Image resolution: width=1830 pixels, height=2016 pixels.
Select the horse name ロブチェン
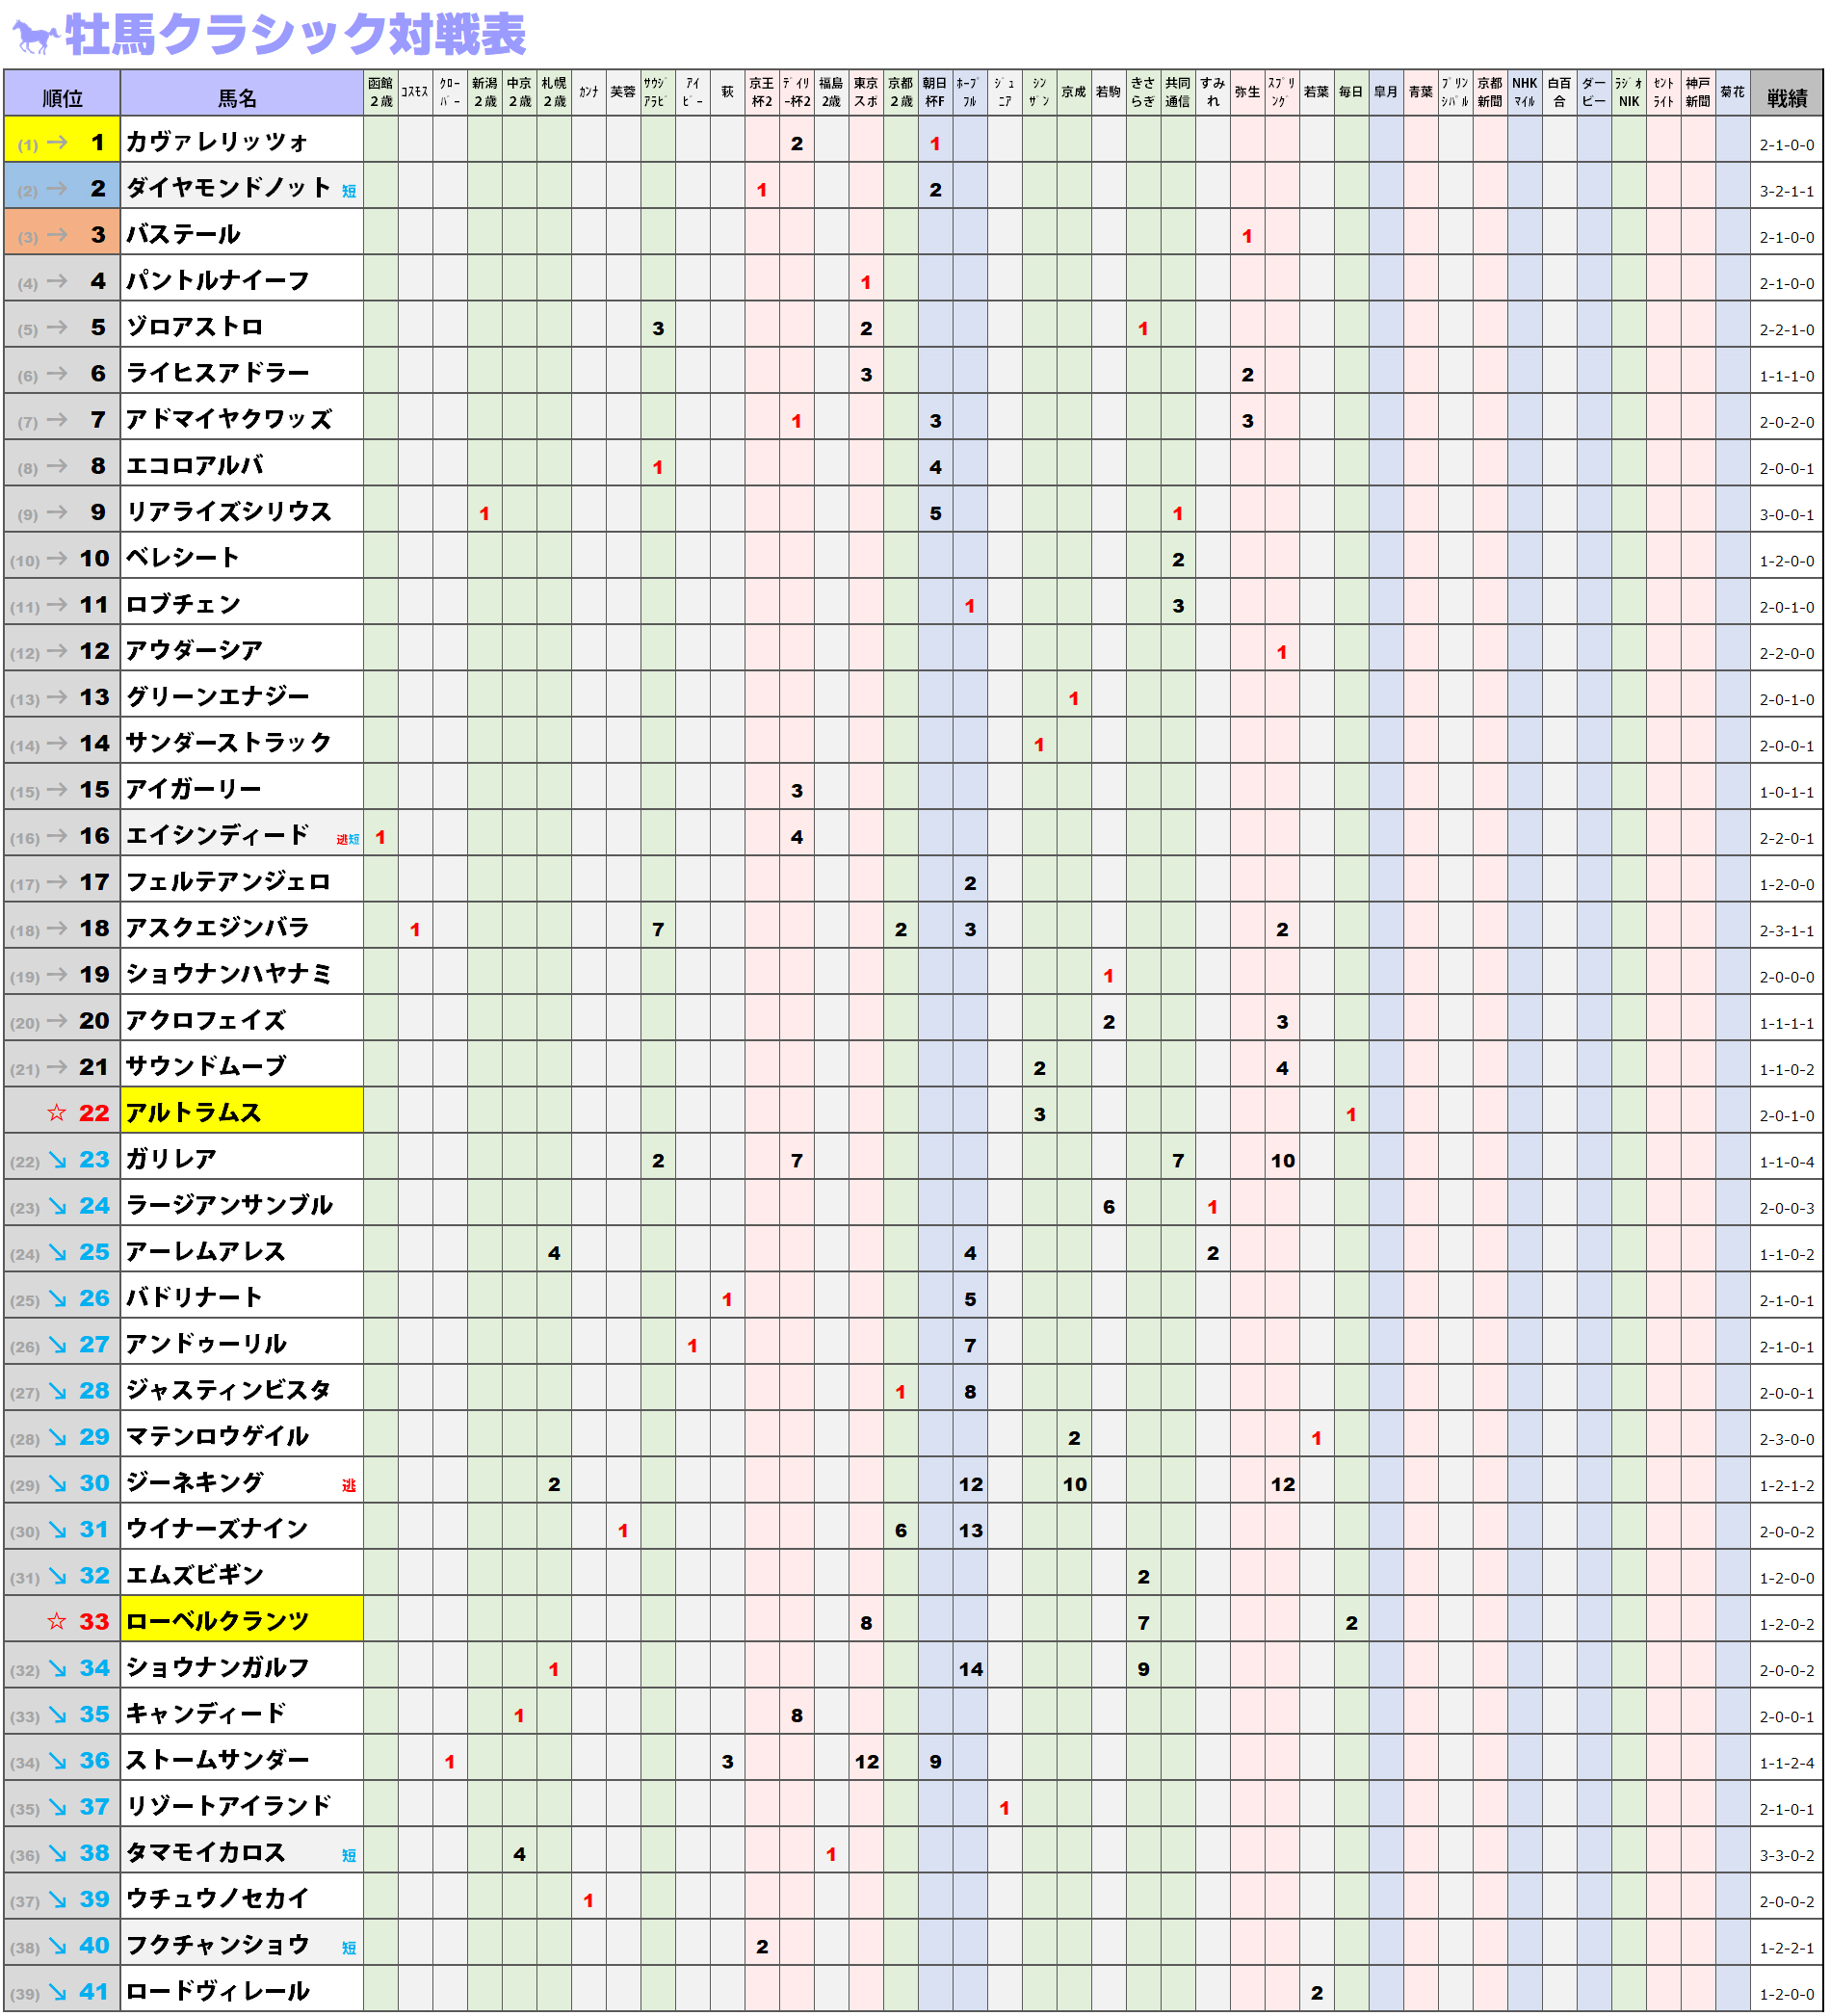click(x=184, y=605)
